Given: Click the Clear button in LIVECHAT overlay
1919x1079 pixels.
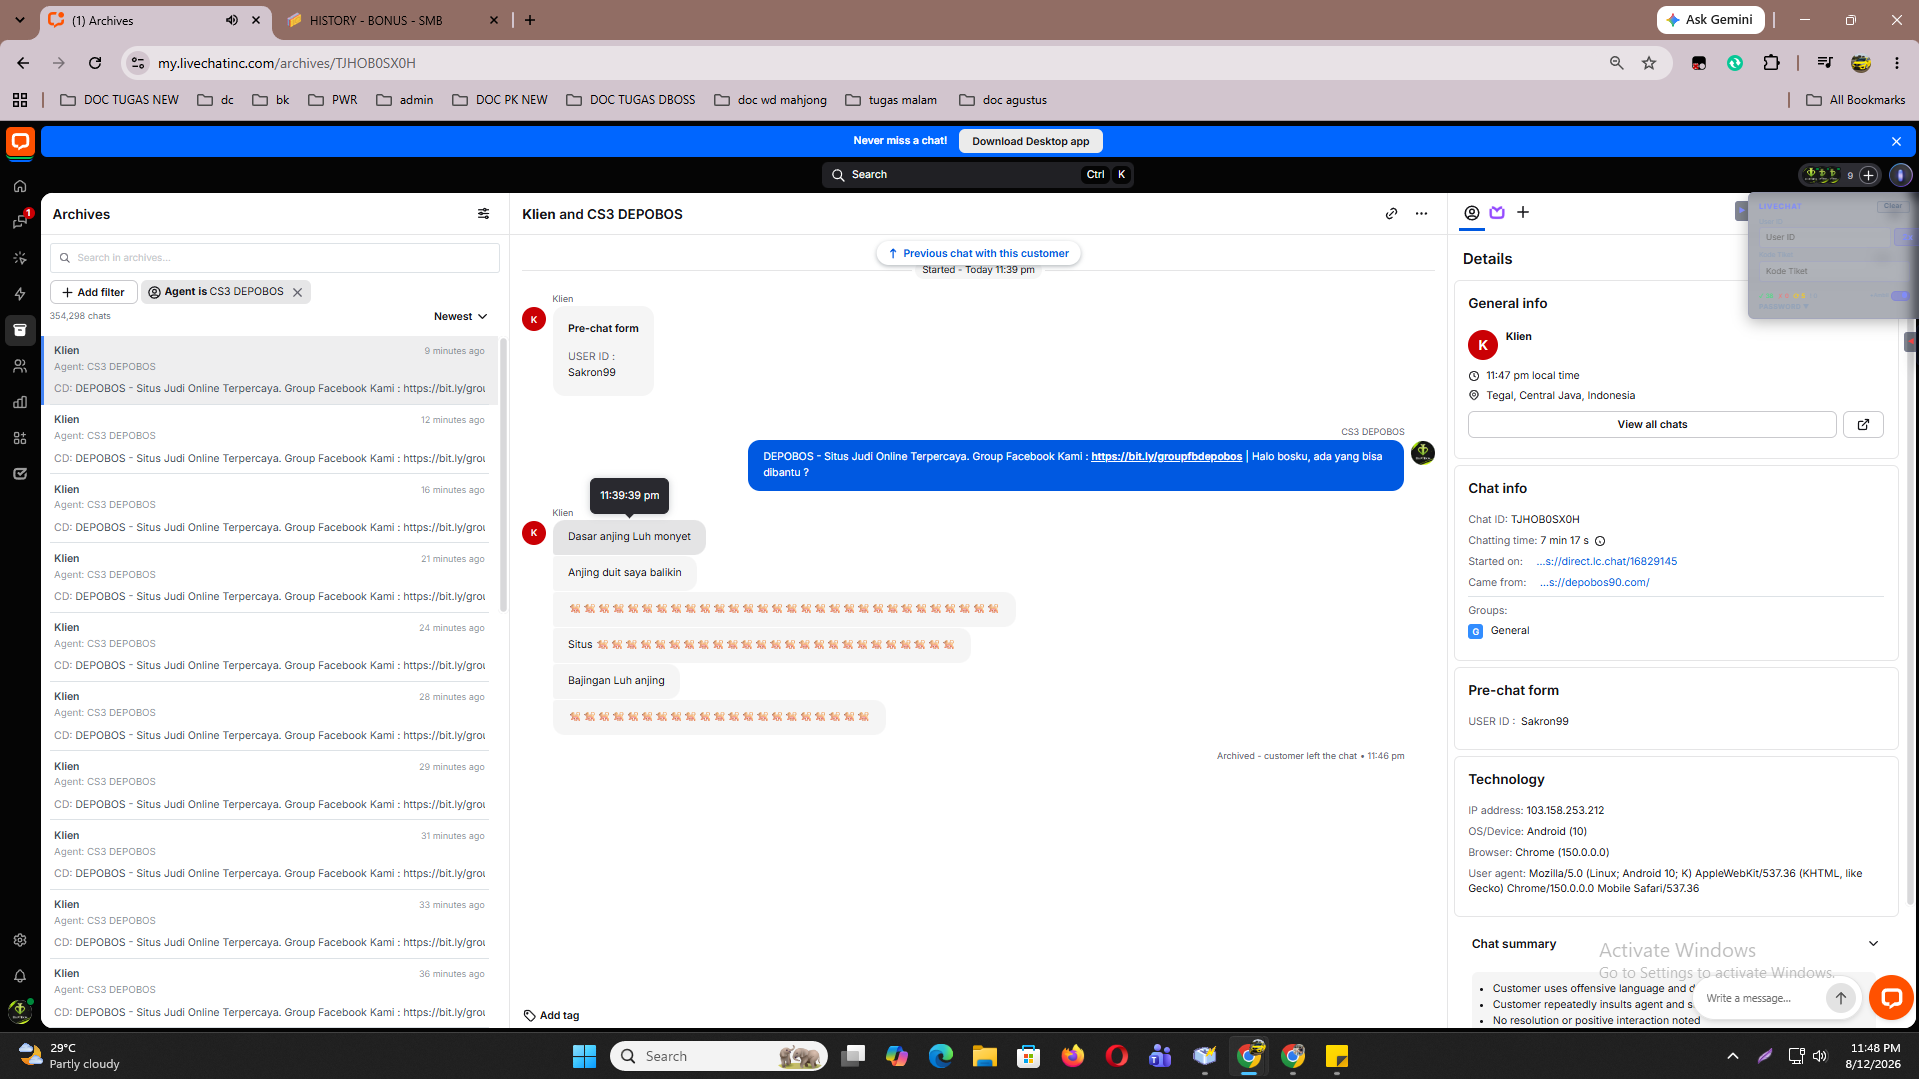Looking at the screenshot, I should click(1893, 206).
